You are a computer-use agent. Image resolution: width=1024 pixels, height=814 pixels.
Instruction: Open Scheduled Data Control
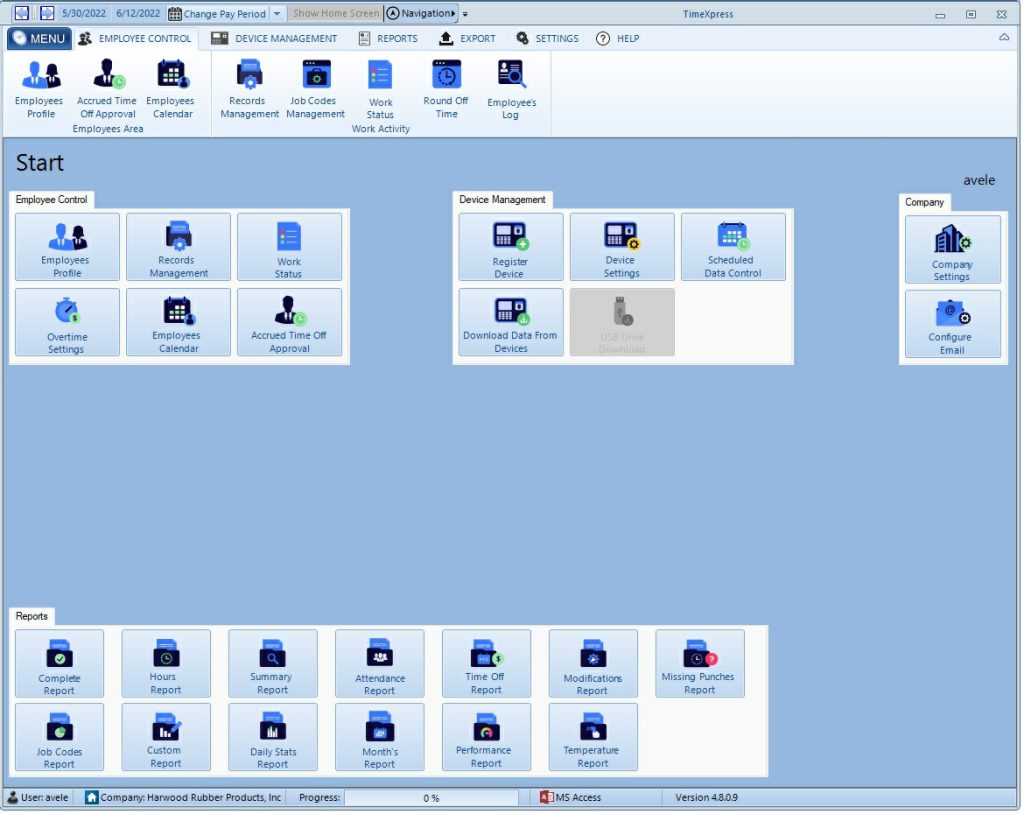(733, 246)
